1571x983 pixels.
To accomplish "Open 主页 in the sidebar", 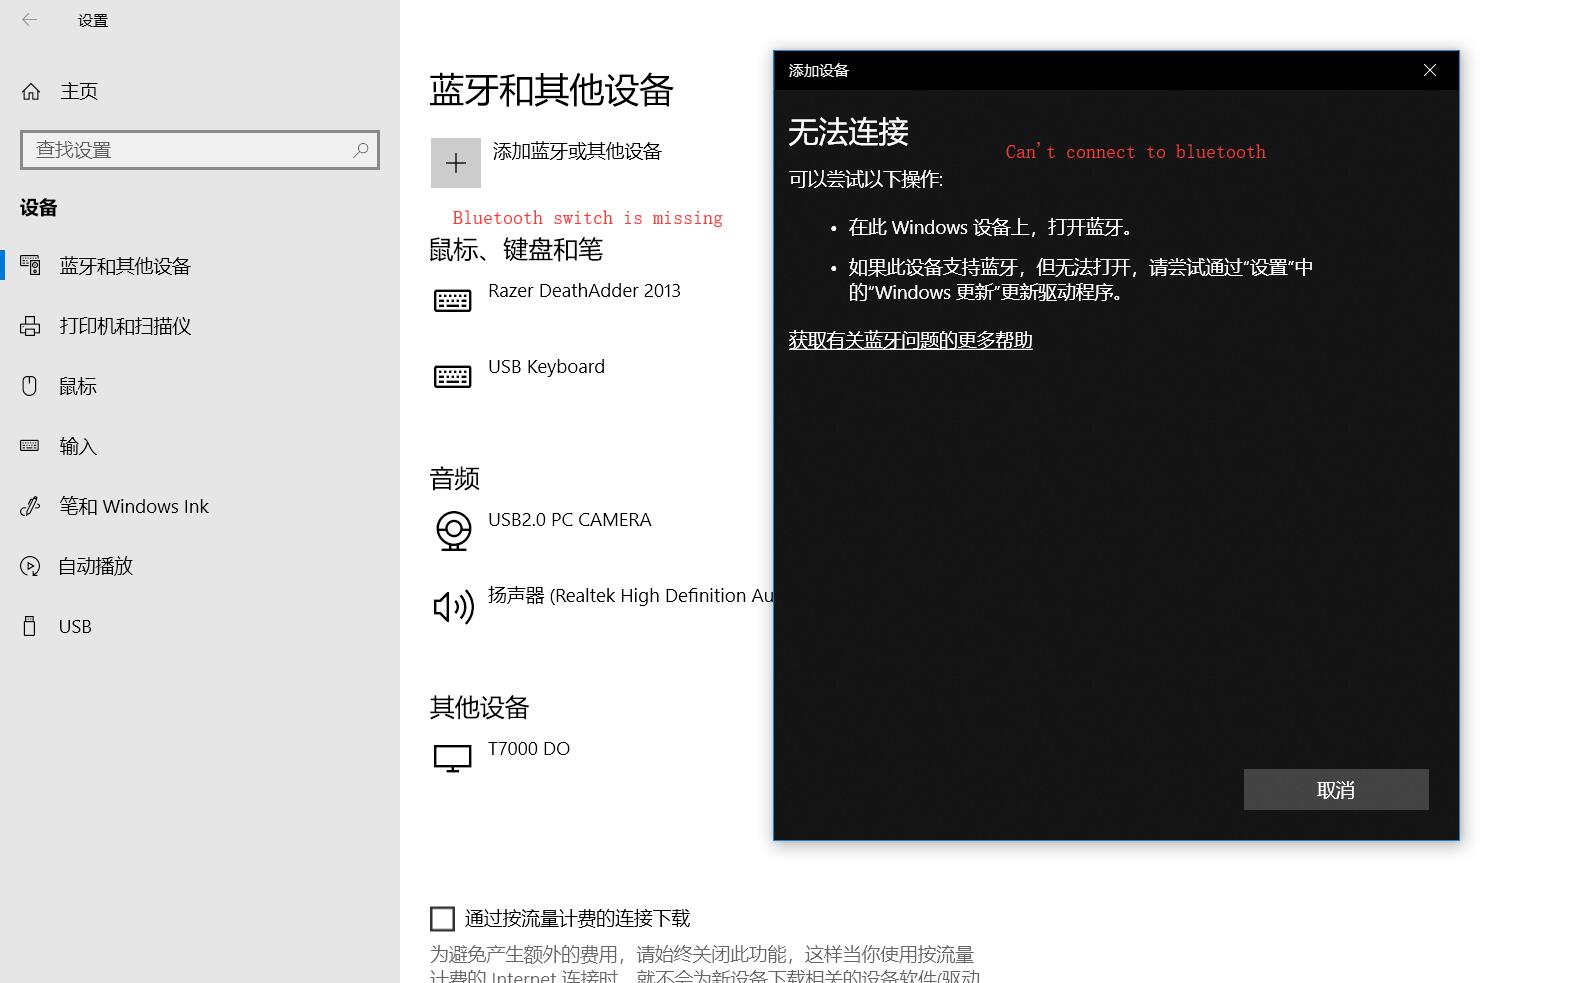I will (x=79, y=91).
